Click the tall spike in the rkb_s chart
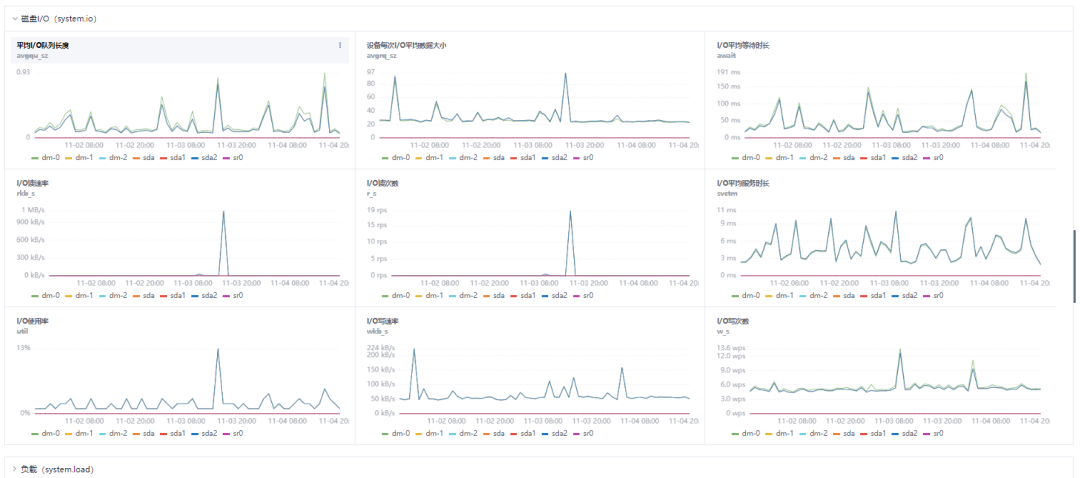Viewport: 1080px width, 478px height. click(x=223, y=212)
